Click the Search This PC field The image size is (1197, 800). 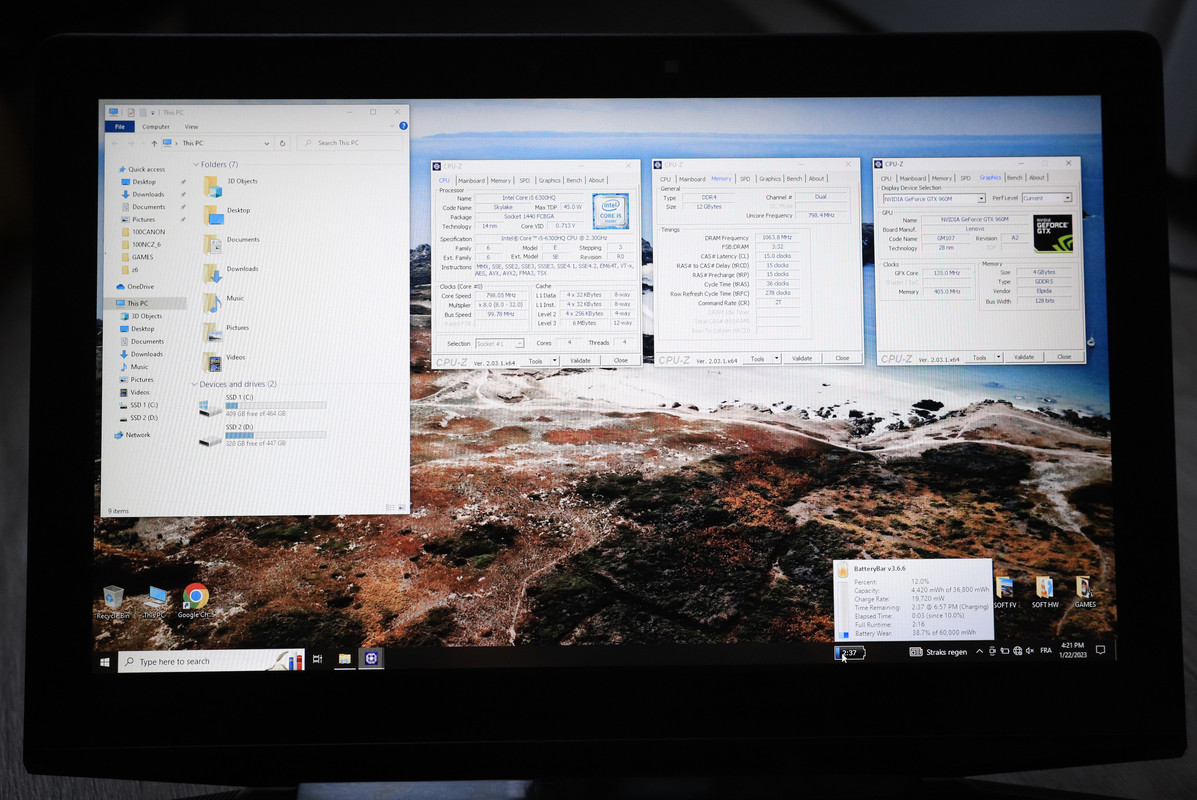coord(350,143)
